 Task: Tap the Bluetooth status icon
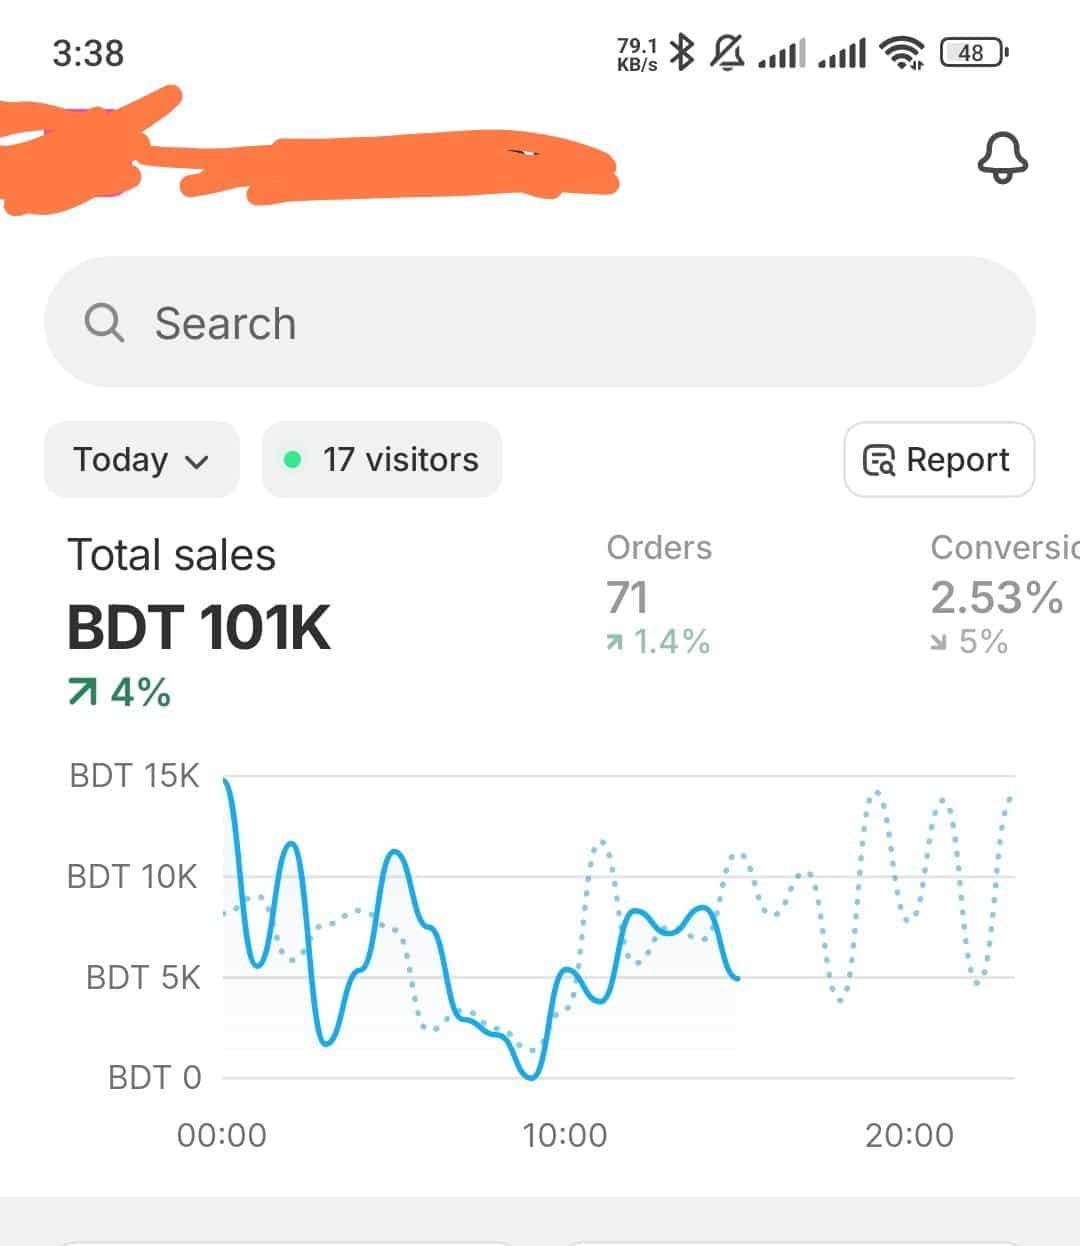pos(682,52)
